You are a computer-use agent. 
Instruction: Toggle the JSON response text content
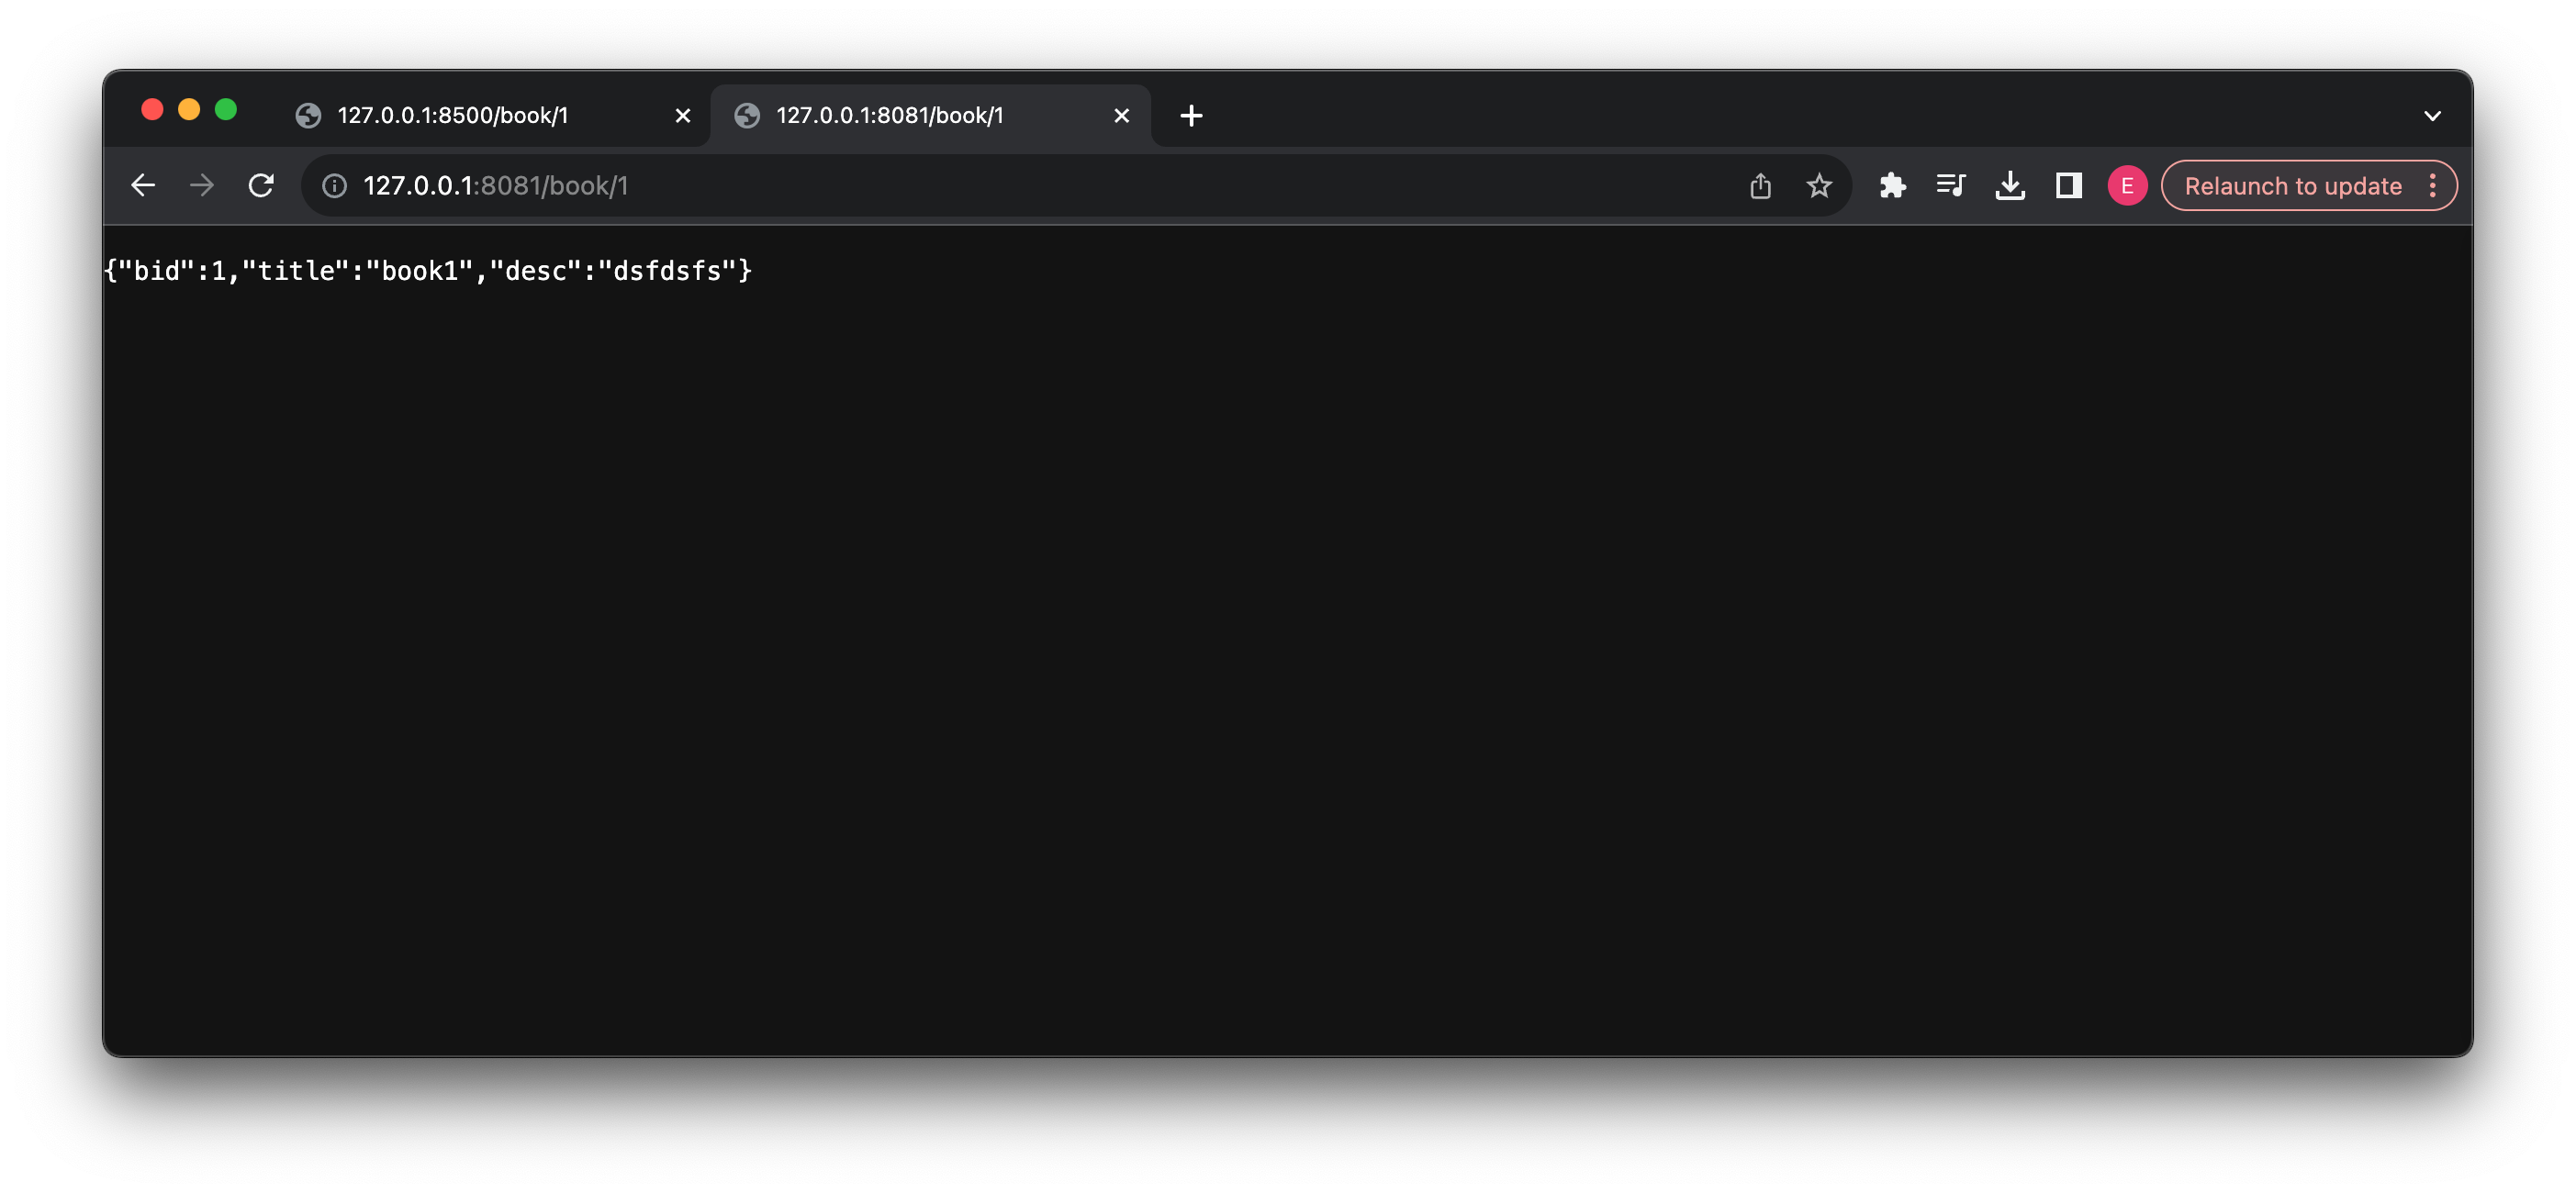point(429,270)
